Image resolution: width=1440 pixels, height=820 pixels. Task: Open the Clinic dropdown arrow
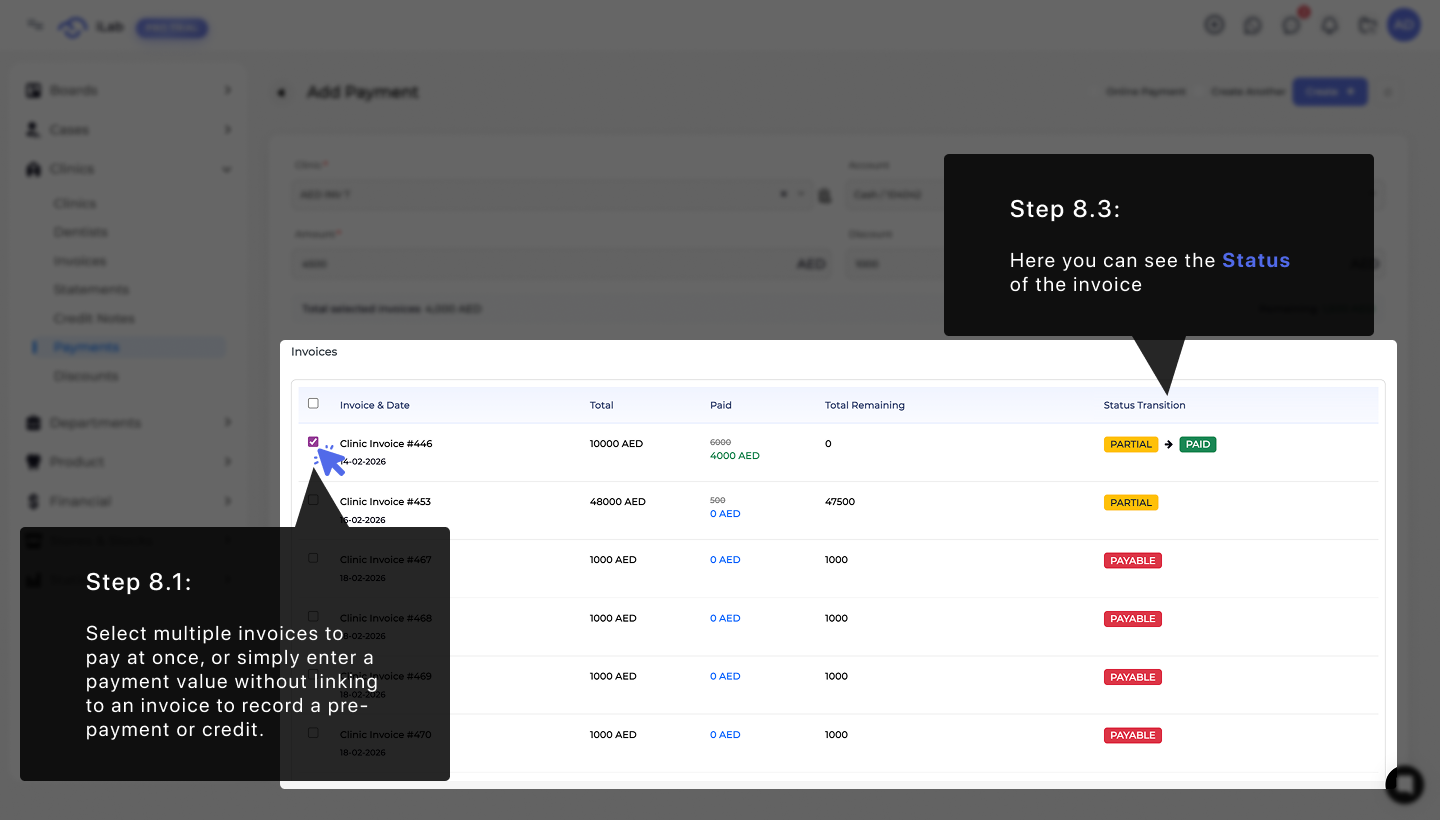click(801, 195)
